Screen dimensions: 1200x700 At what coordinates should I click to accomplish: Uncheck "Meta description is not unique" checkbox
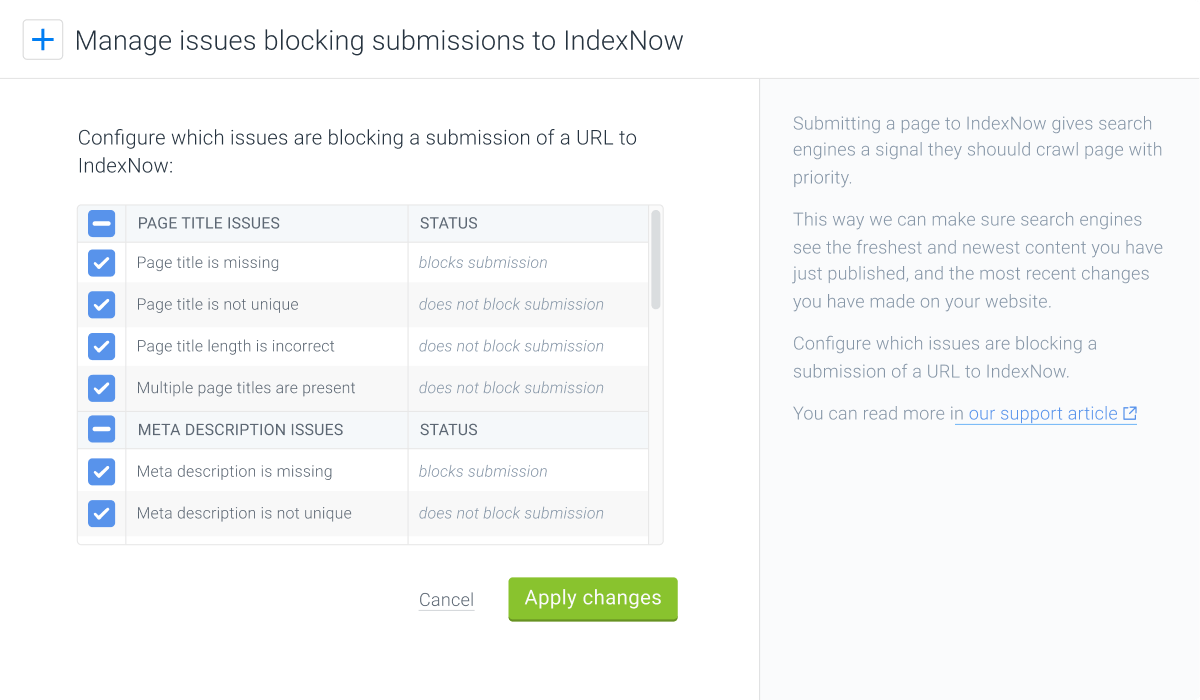[x=102, y=513]
